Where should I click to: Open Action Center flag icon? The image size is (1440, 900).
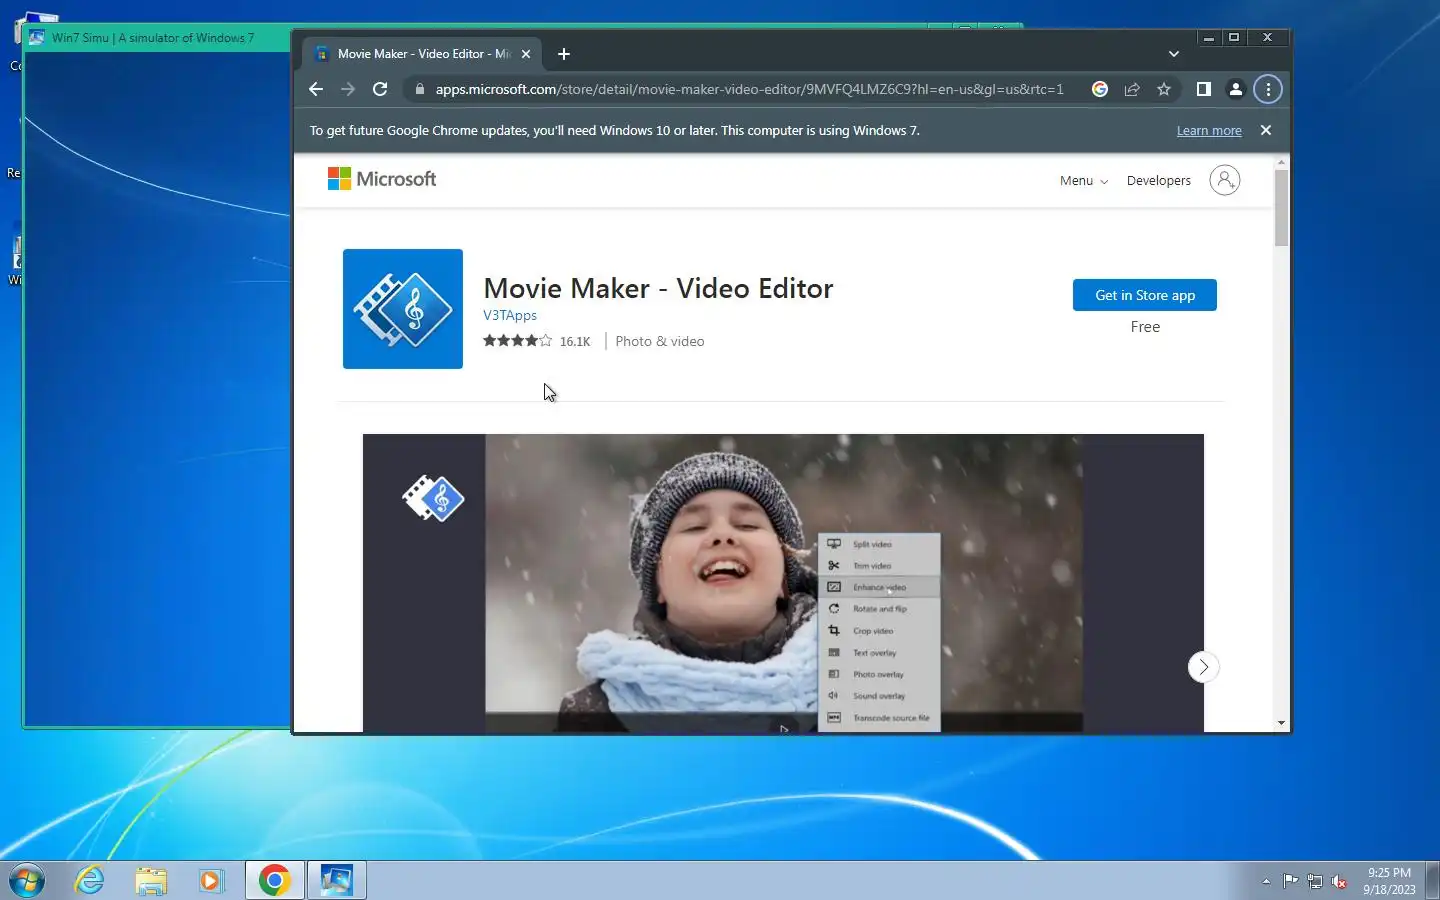[x=1291, y=881]
